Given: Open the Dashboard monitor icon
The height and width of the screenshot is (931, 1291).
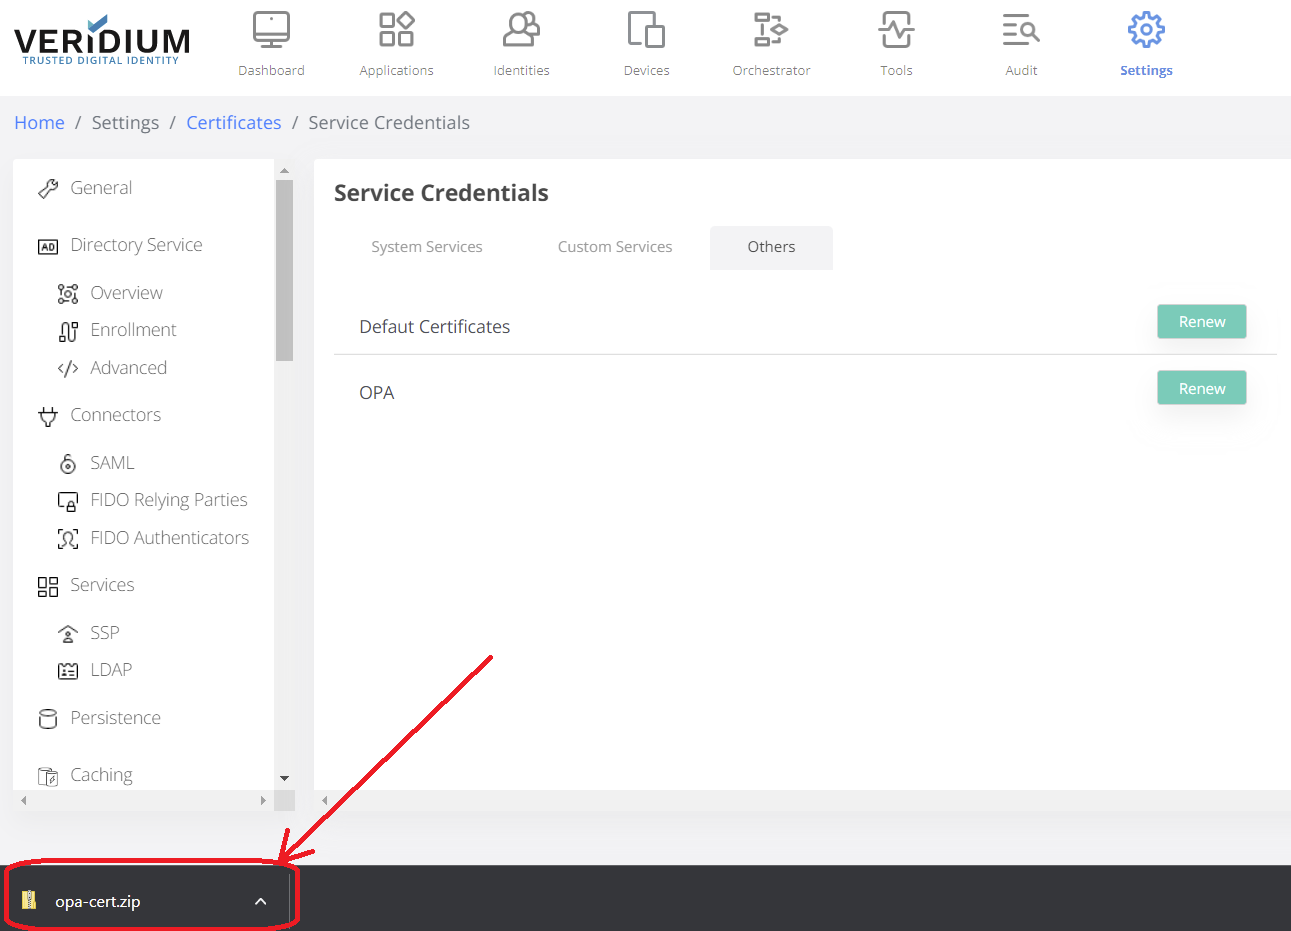Looking at the screenshot, I should pyautogui.click(x=271, y=30).
